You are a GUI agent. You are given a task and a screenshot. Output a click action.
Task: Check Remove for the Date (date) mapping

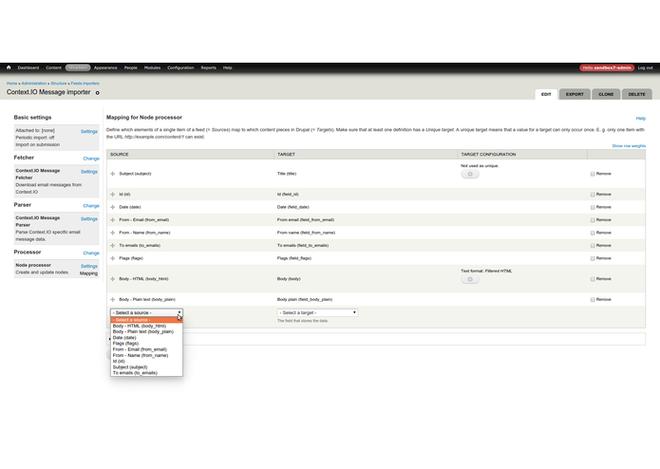pyautogui.click(x=593, y=207)
